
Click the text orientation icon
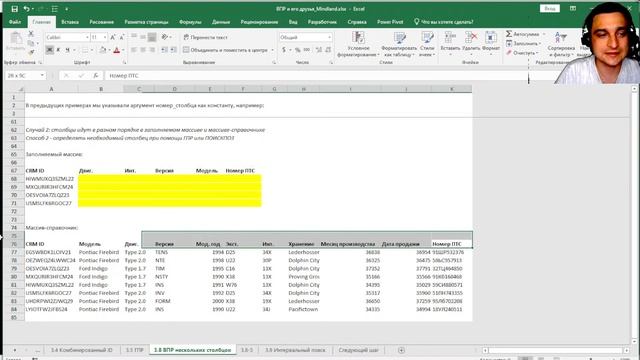165,37
